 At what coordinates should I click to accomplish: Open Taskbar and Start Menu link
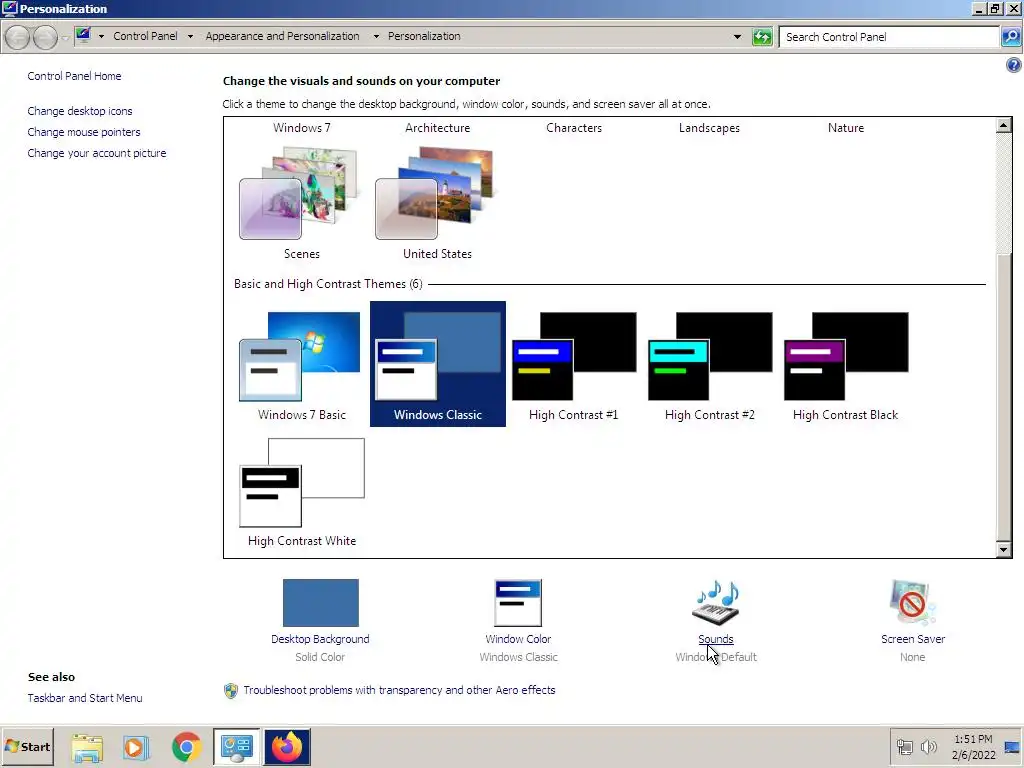pos(85,697)
